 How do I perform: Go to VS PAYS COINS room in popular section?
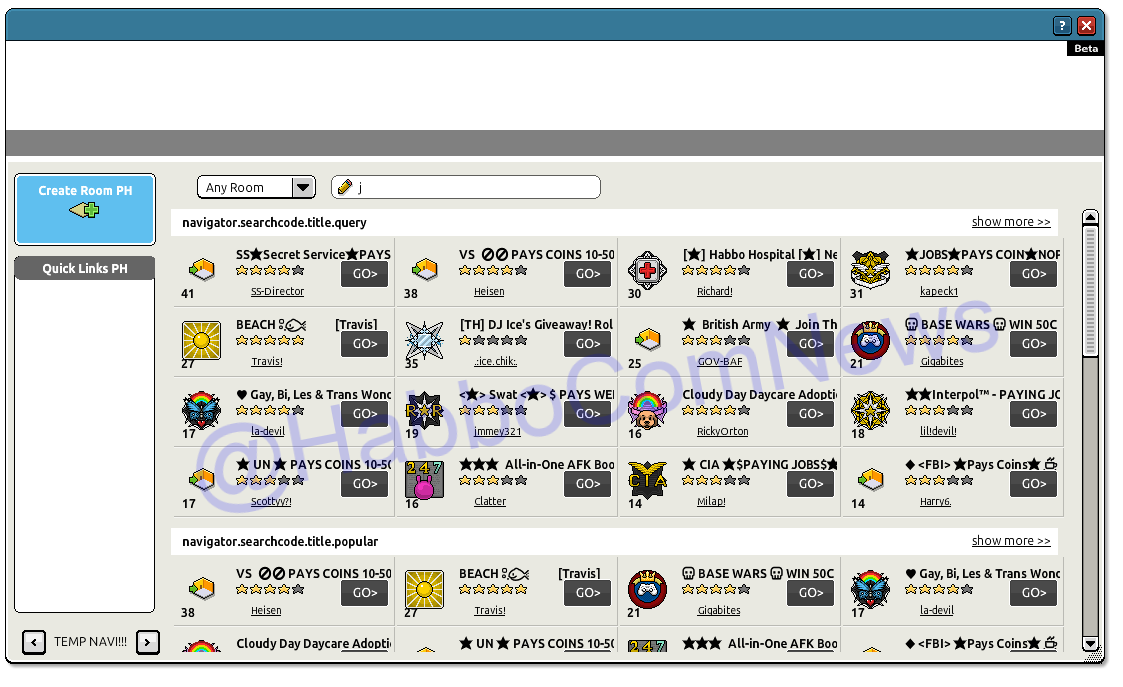tap(365, 592)
